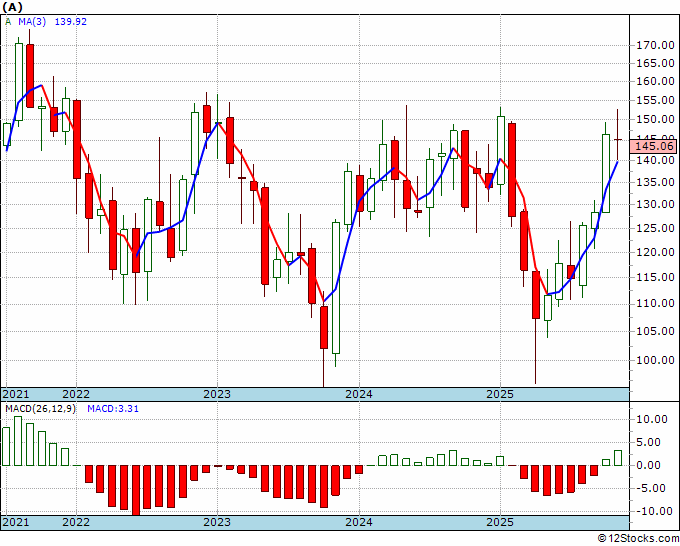This screenshot has height=546, width=680.
Task: Click the 115.00 price axis label
Action: pyautogui.click(x=655, y=277)
